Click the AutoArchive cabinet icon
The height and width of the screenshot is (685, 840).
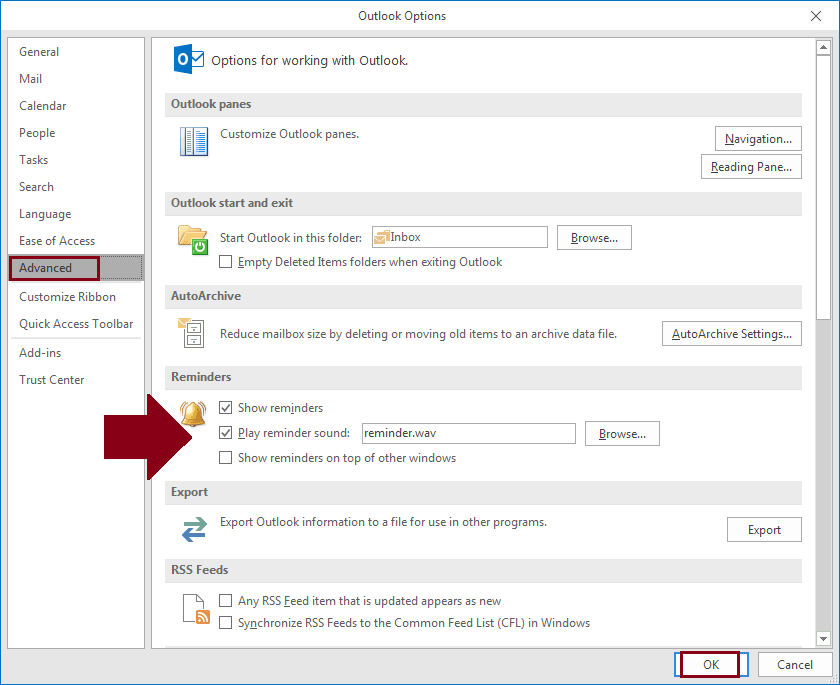pos(192,332)
